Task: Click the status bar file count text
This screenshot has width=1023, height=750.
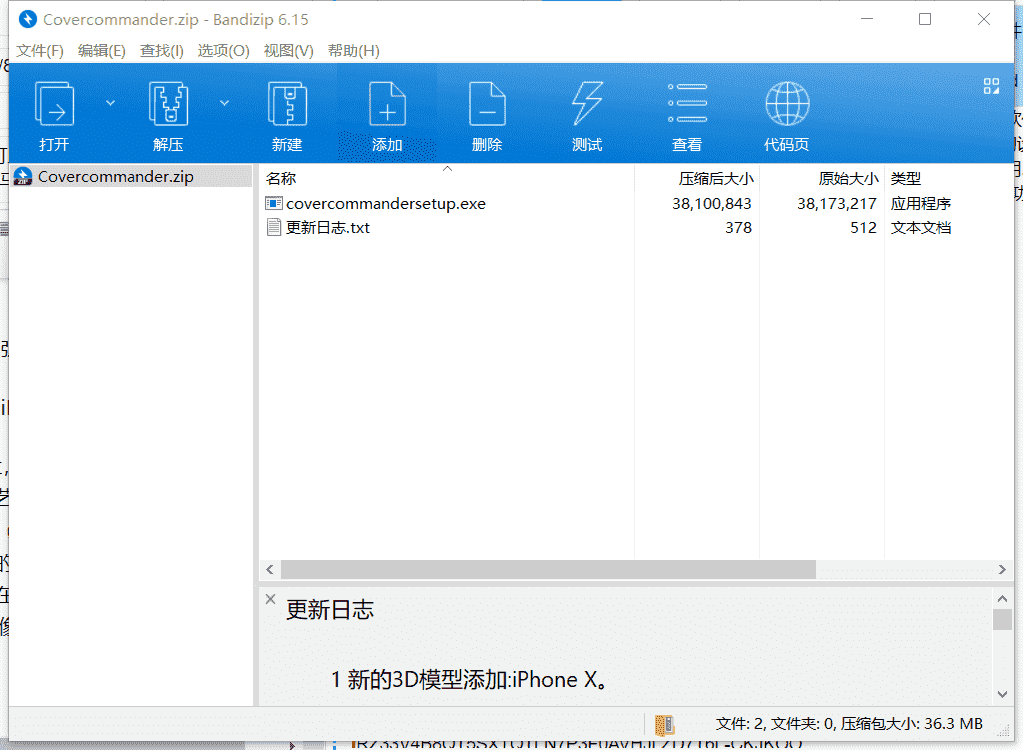Action: click(849, 724)
